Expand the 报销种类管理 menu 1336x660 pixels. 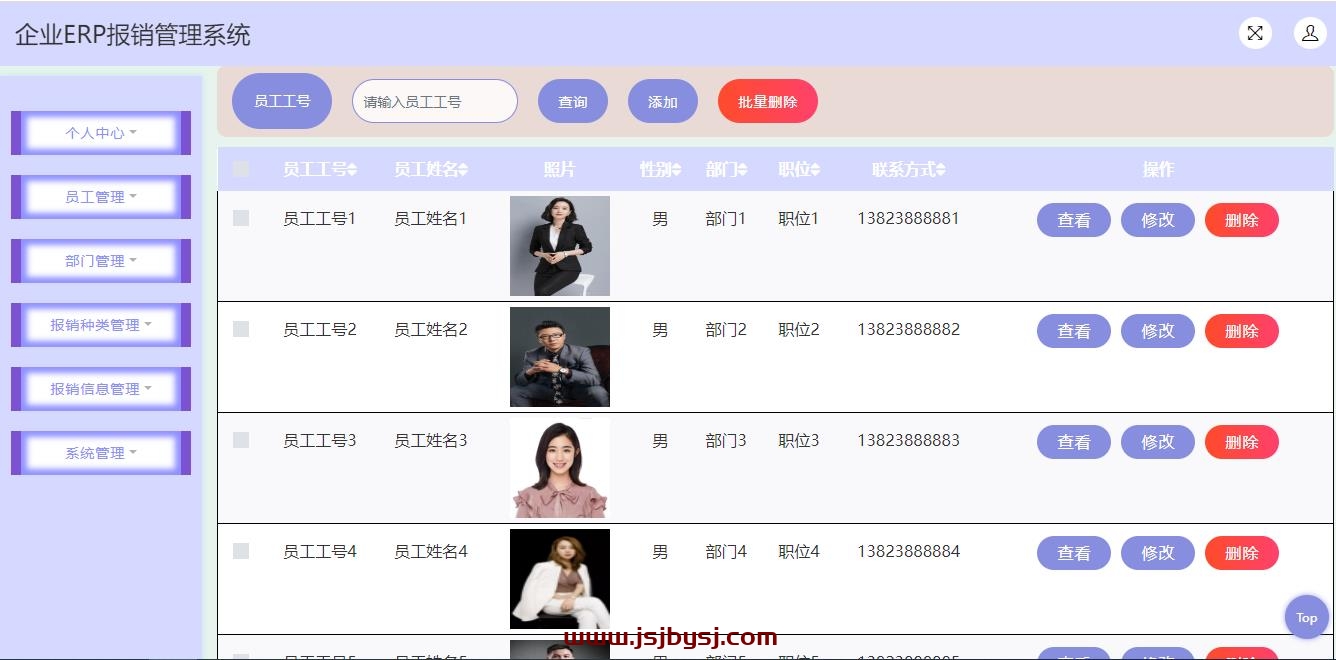pos(101,325)
